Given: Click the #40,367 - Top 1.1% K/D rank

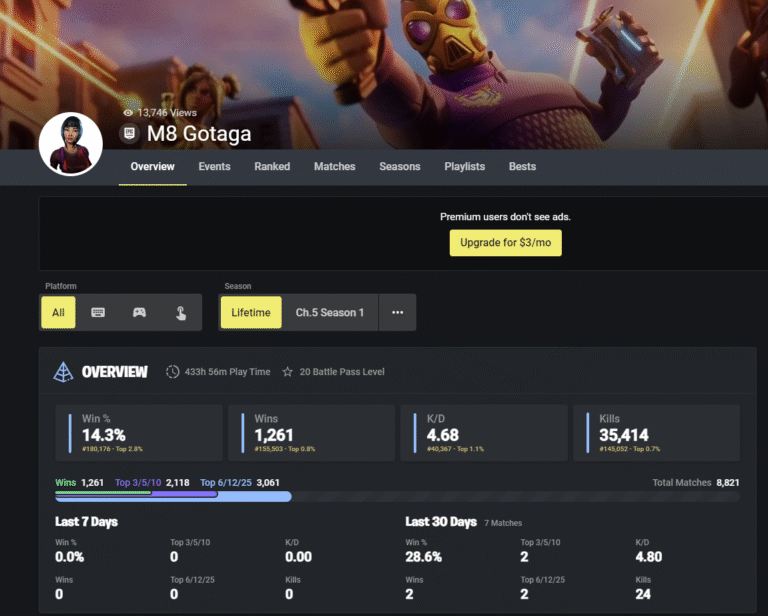Looking at the screenshot, I should (x=455, y=449).
